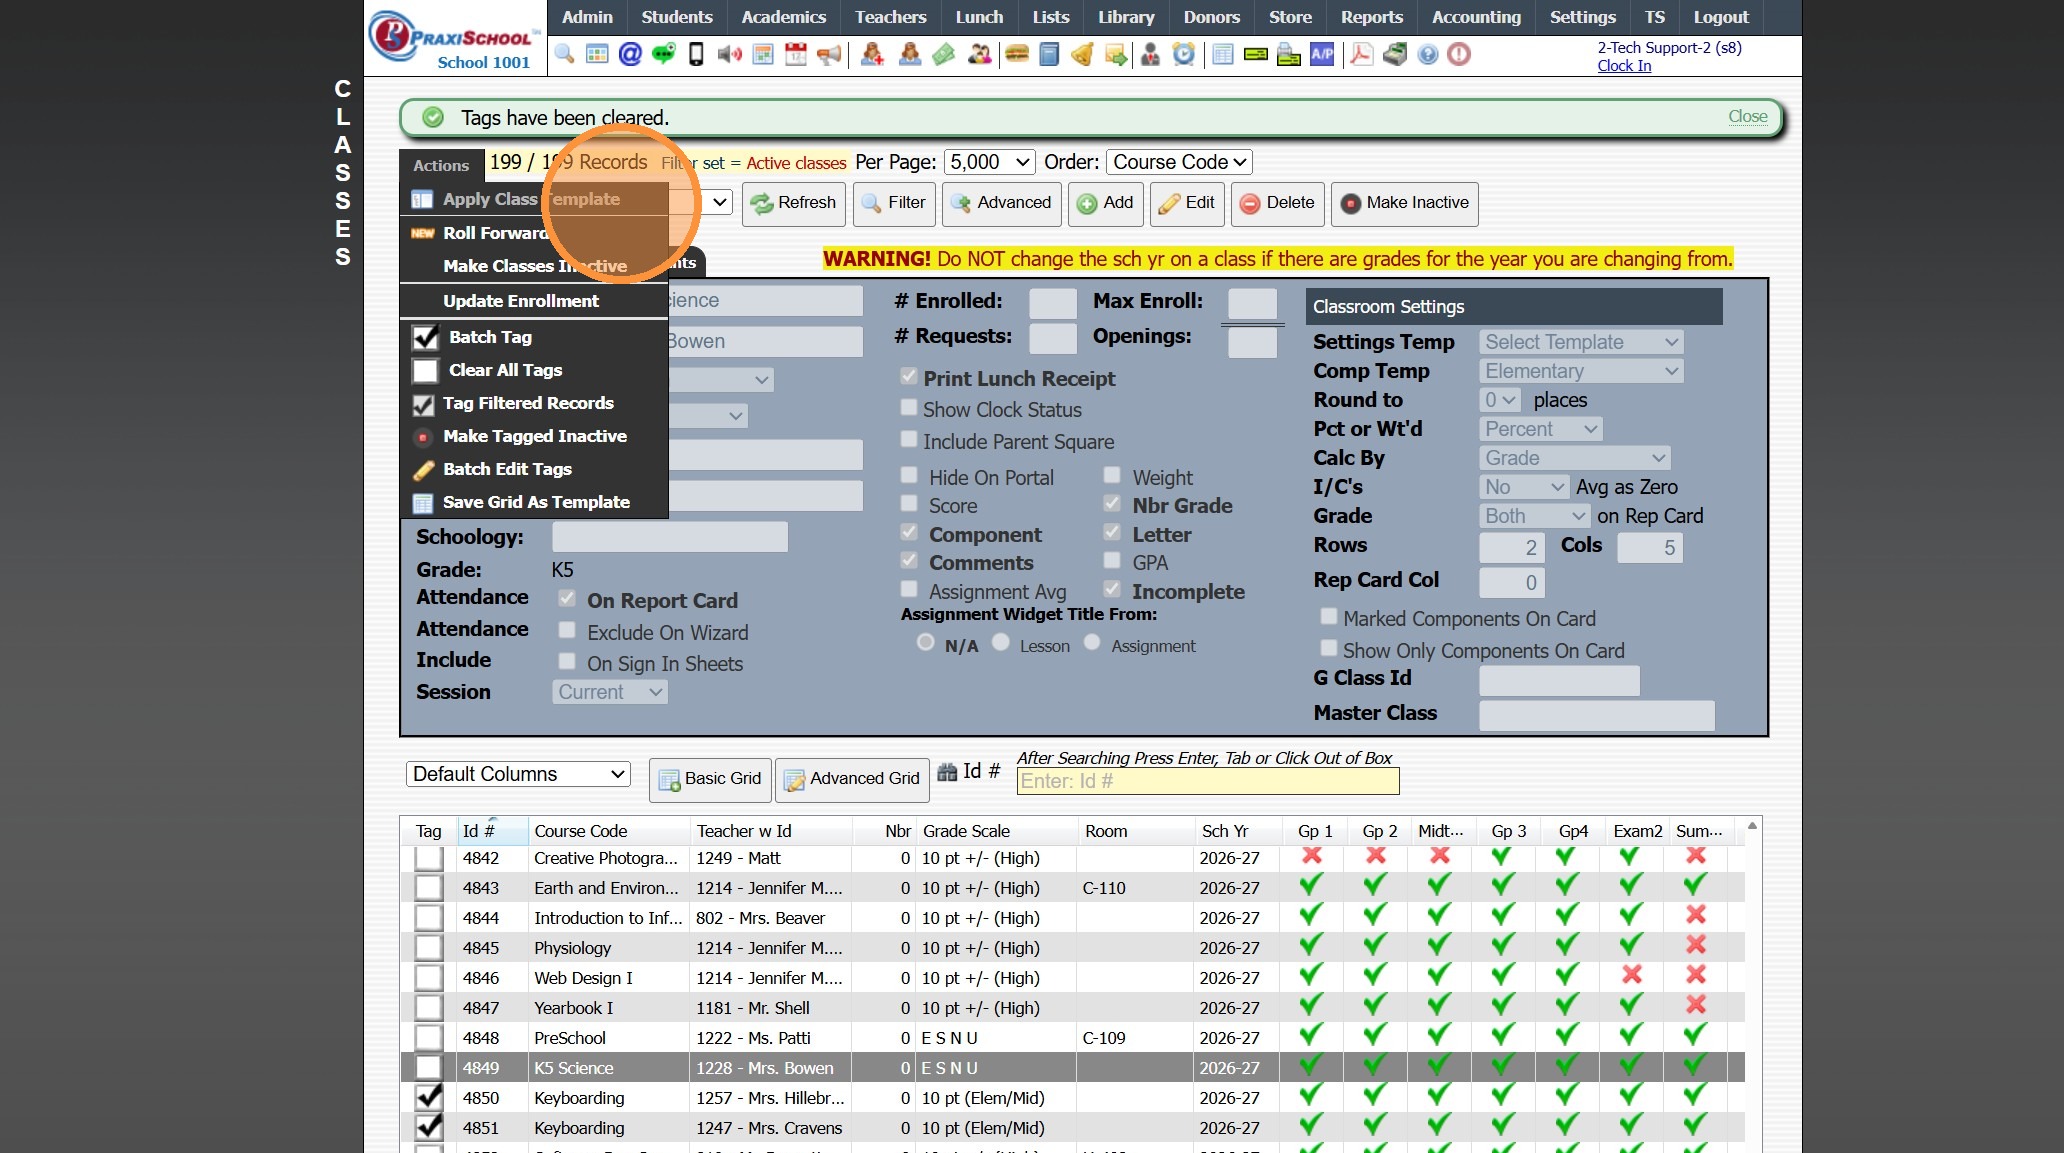The image size is (2064, 1153).
Task: Open the Per Page 5,000 dropdown
Action: tap(989, 162)
